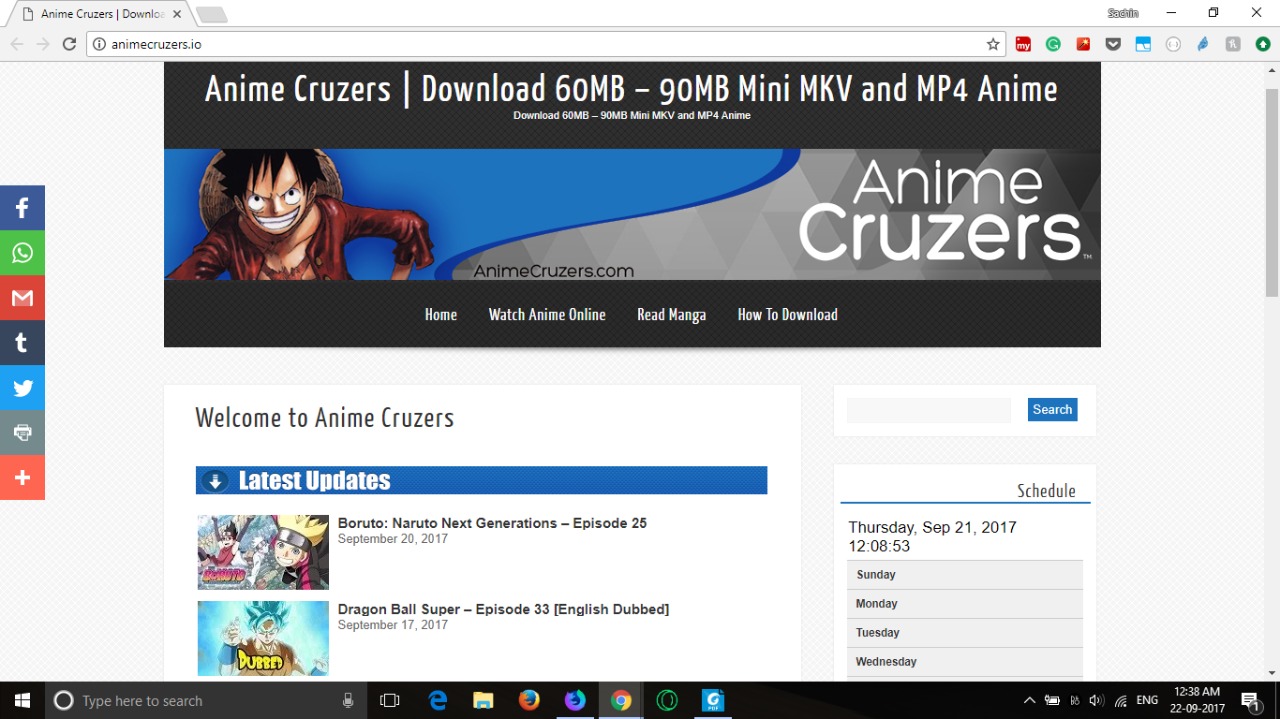
Task: Share the page on Facebook
Action: 22,208
